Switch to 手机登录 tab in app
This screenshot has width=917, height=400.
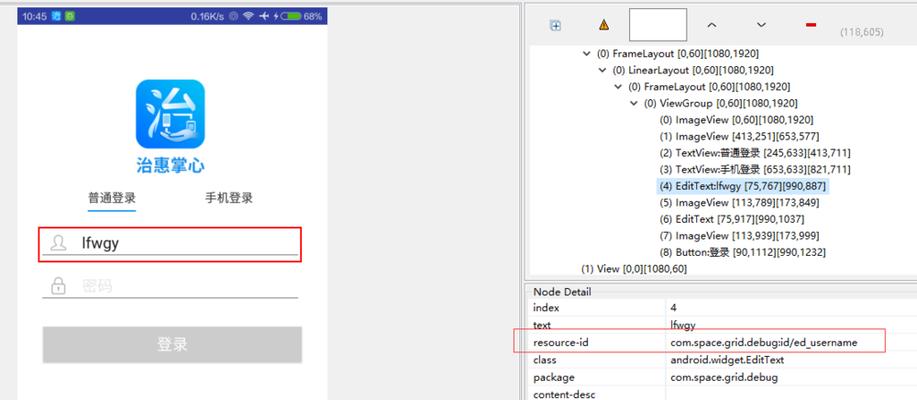coord(229,198)
